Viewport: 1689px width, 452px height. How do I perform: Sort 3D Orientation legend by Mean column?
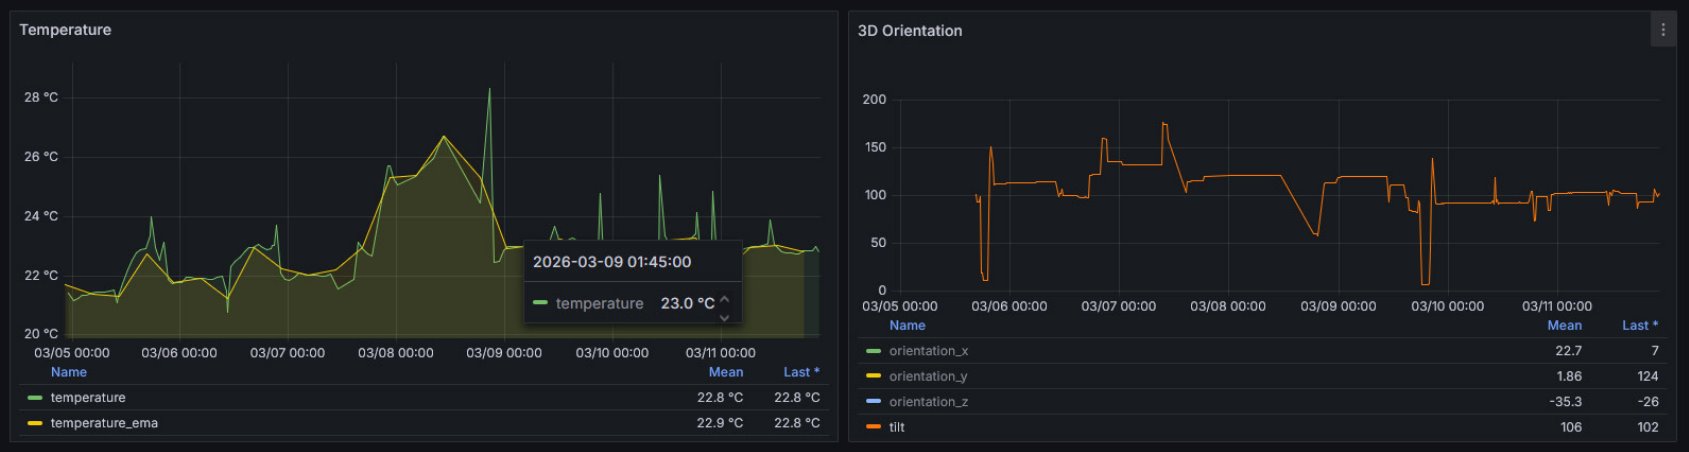coord(1564,325)
